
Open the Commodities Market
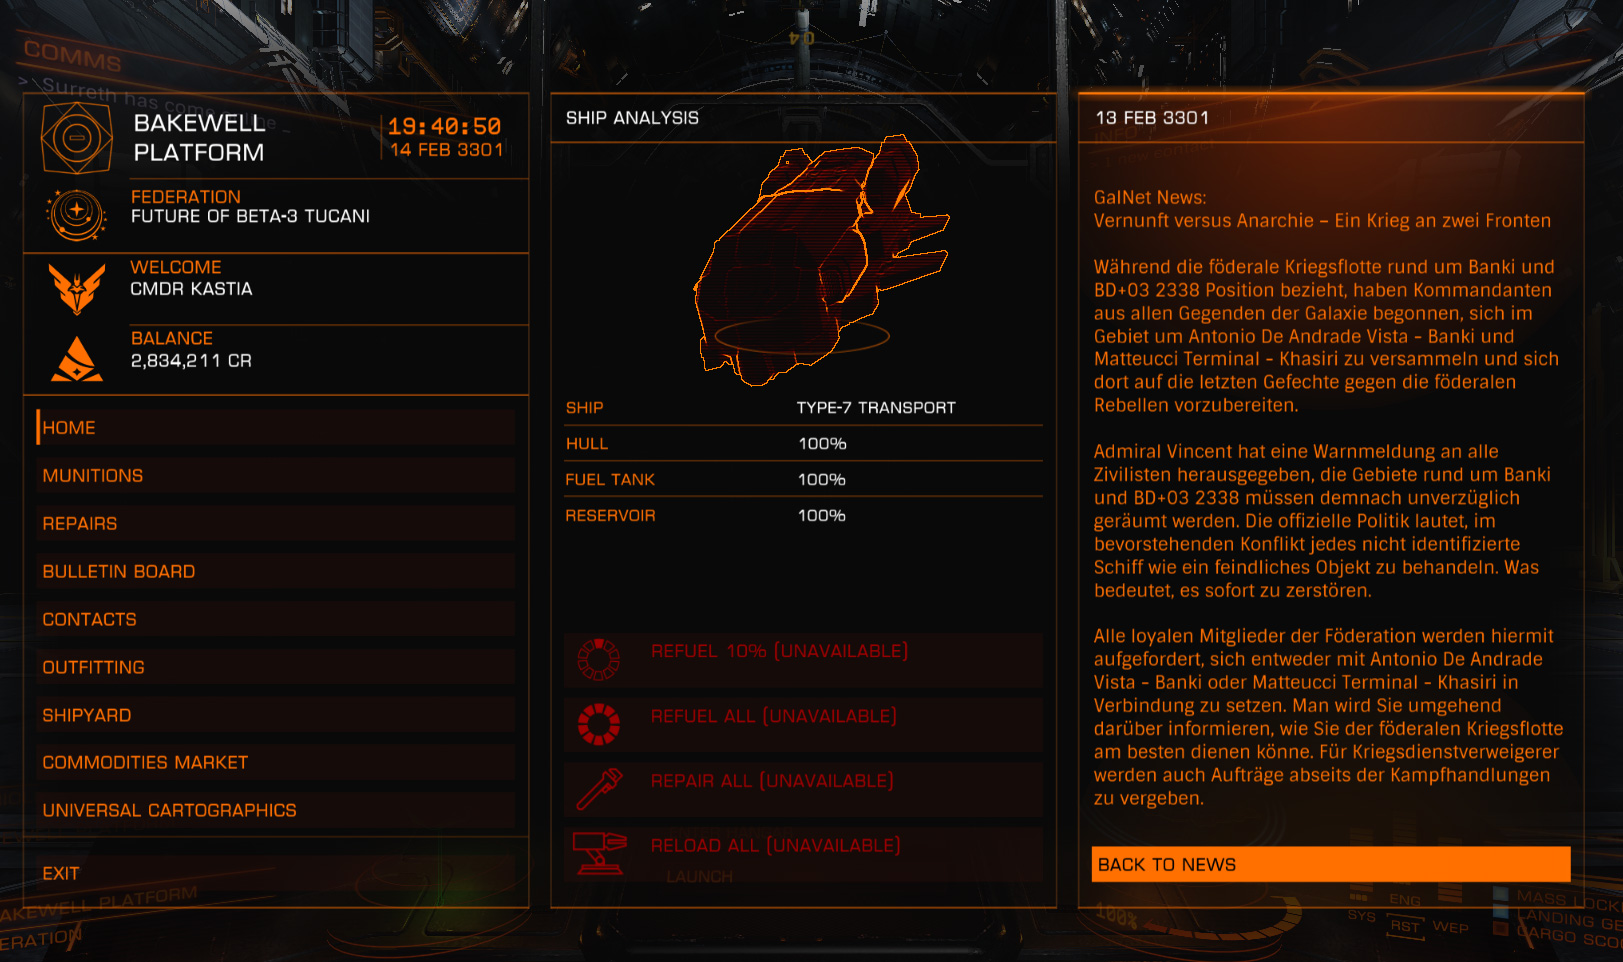click(x=276, y=762)
